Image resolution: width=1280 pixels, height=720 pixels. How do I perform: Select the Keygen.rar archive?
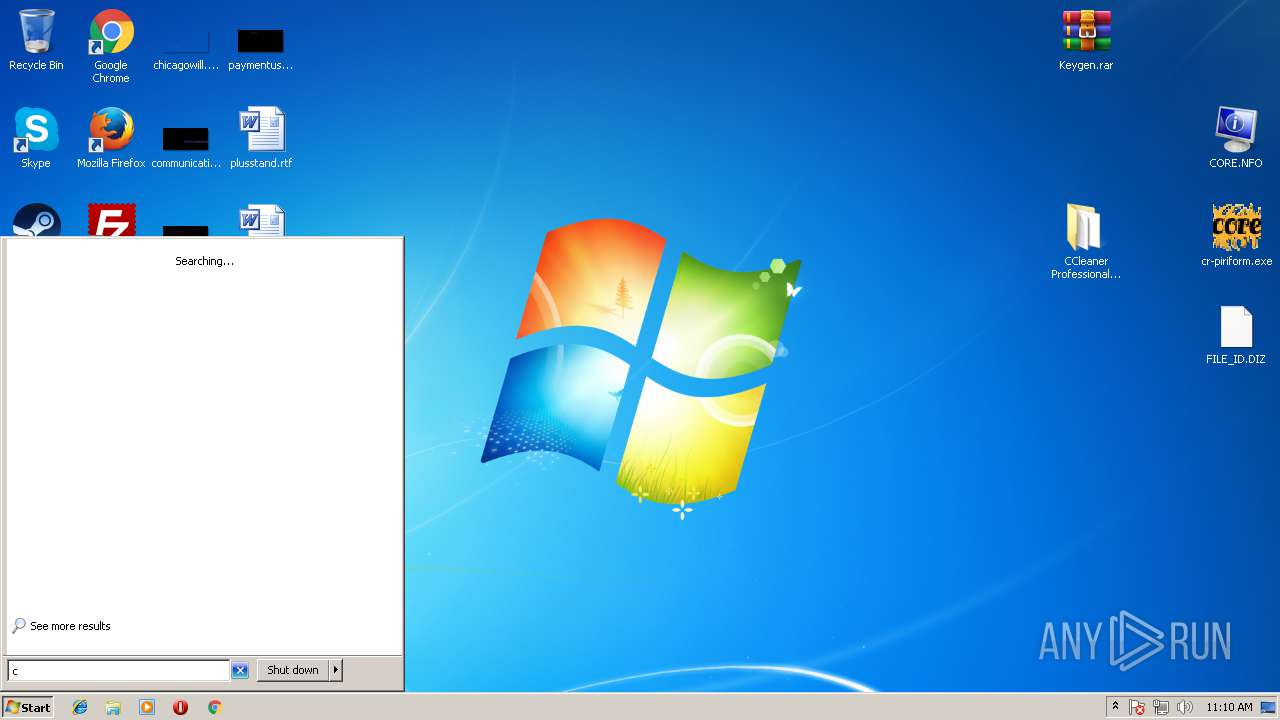pyautogui.click(x=1086, y=40)
